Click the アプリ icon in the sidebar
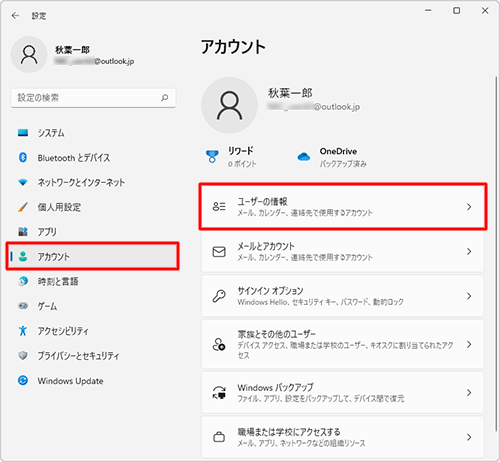 [x=23, y=231]
